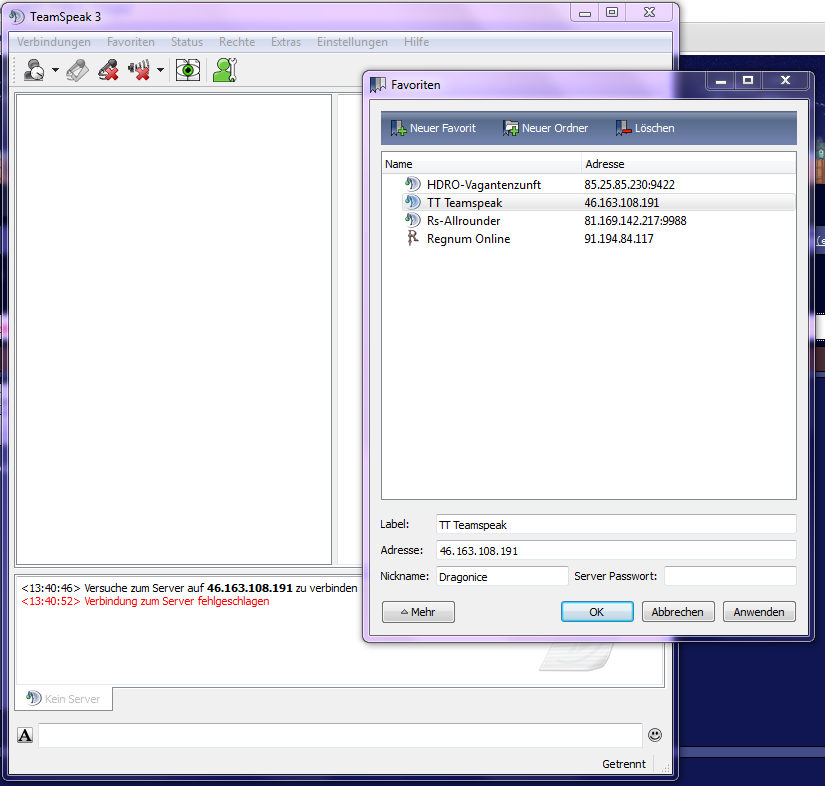Screen dimensions: 825x786
Task: Open the mute speakers dropdown arrow
Action: 160,71
